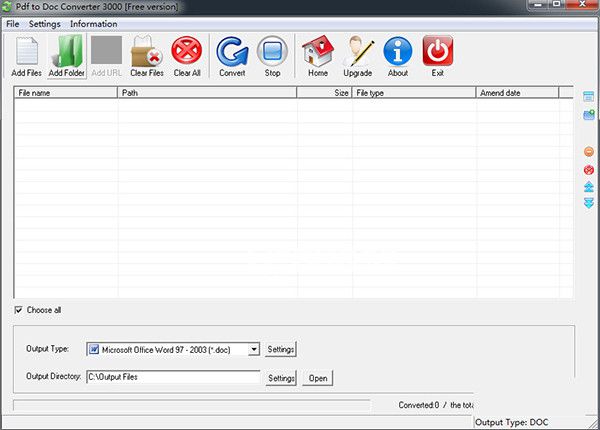
Task: Click the 'Output Directory:' label
Action: (x=54, y=376)
